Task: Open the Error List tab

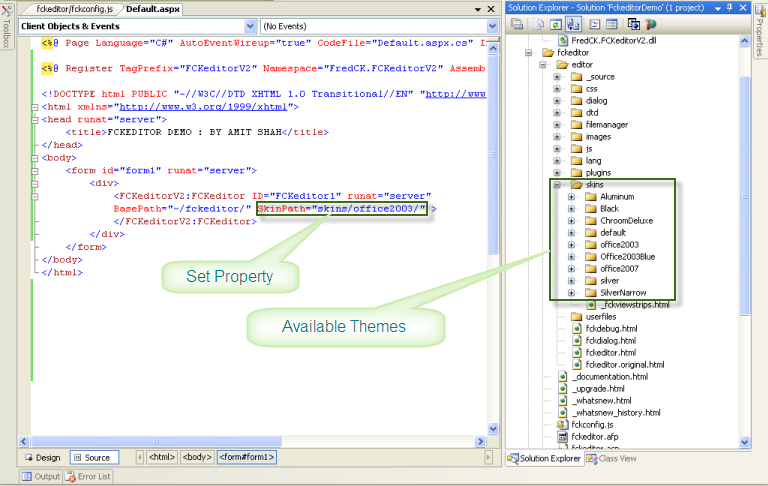Action: (89, 476)
